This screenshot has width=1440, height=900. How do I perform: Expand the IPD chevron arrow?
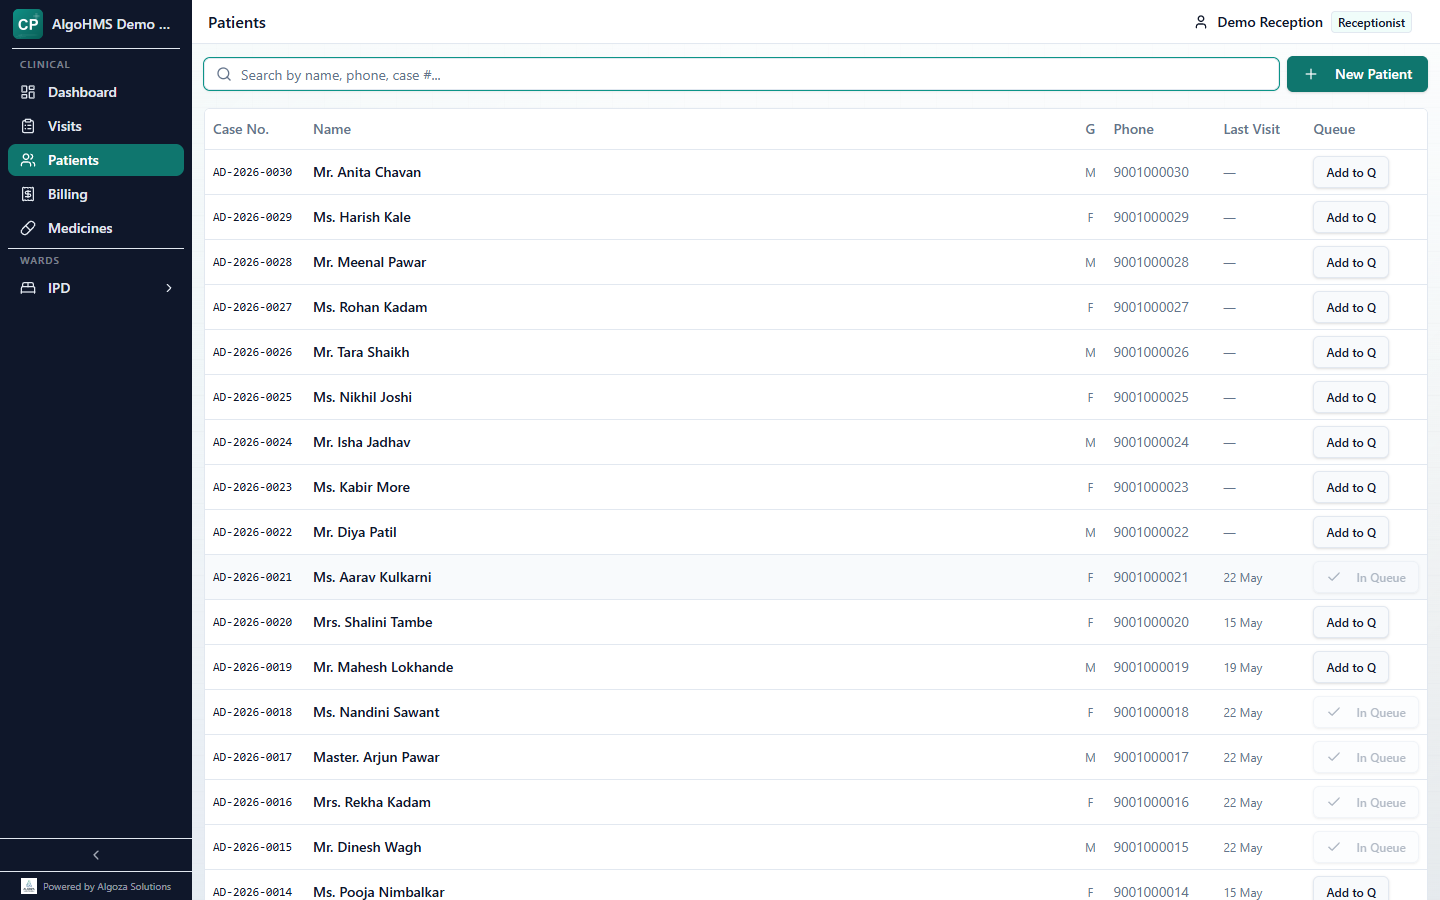tap(169, 288)
